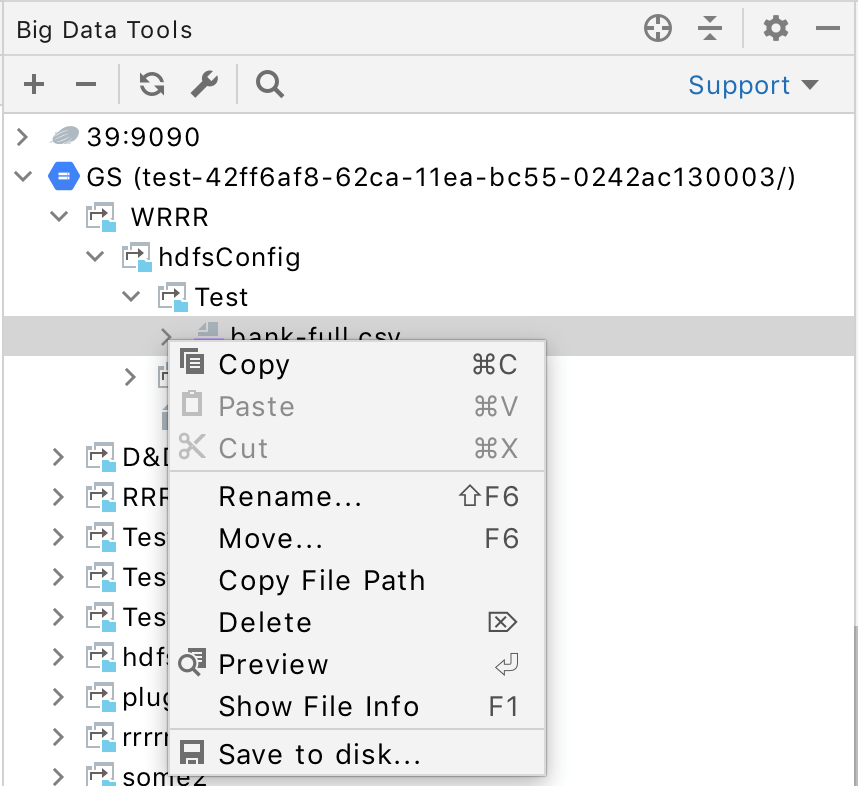858x786 pixels.
Task: Click the locate crosshair icon in header
Action: click(657, 29)
